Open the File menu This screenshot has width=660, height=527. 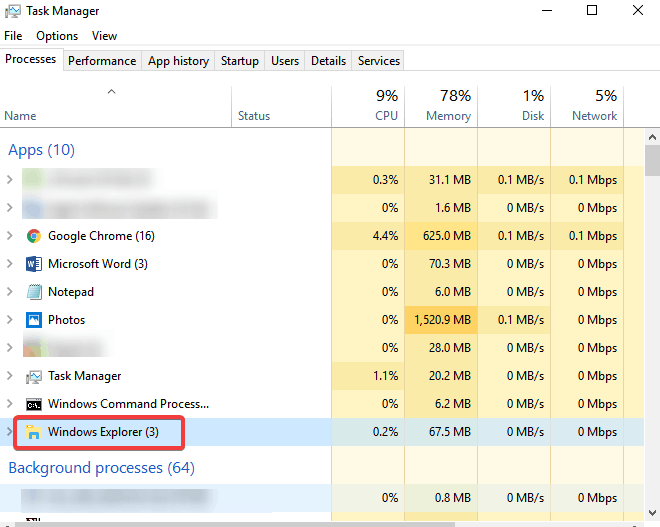pyautogui.click(x=13, y=36)
